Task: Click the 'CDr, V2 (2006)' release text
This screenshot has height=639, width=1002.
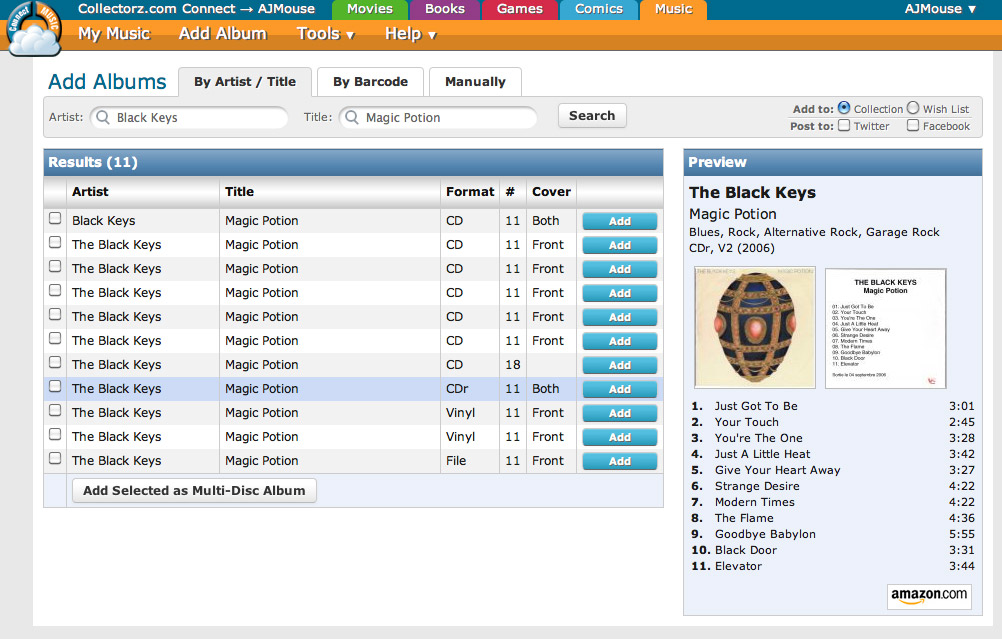Action: [732, 248]
